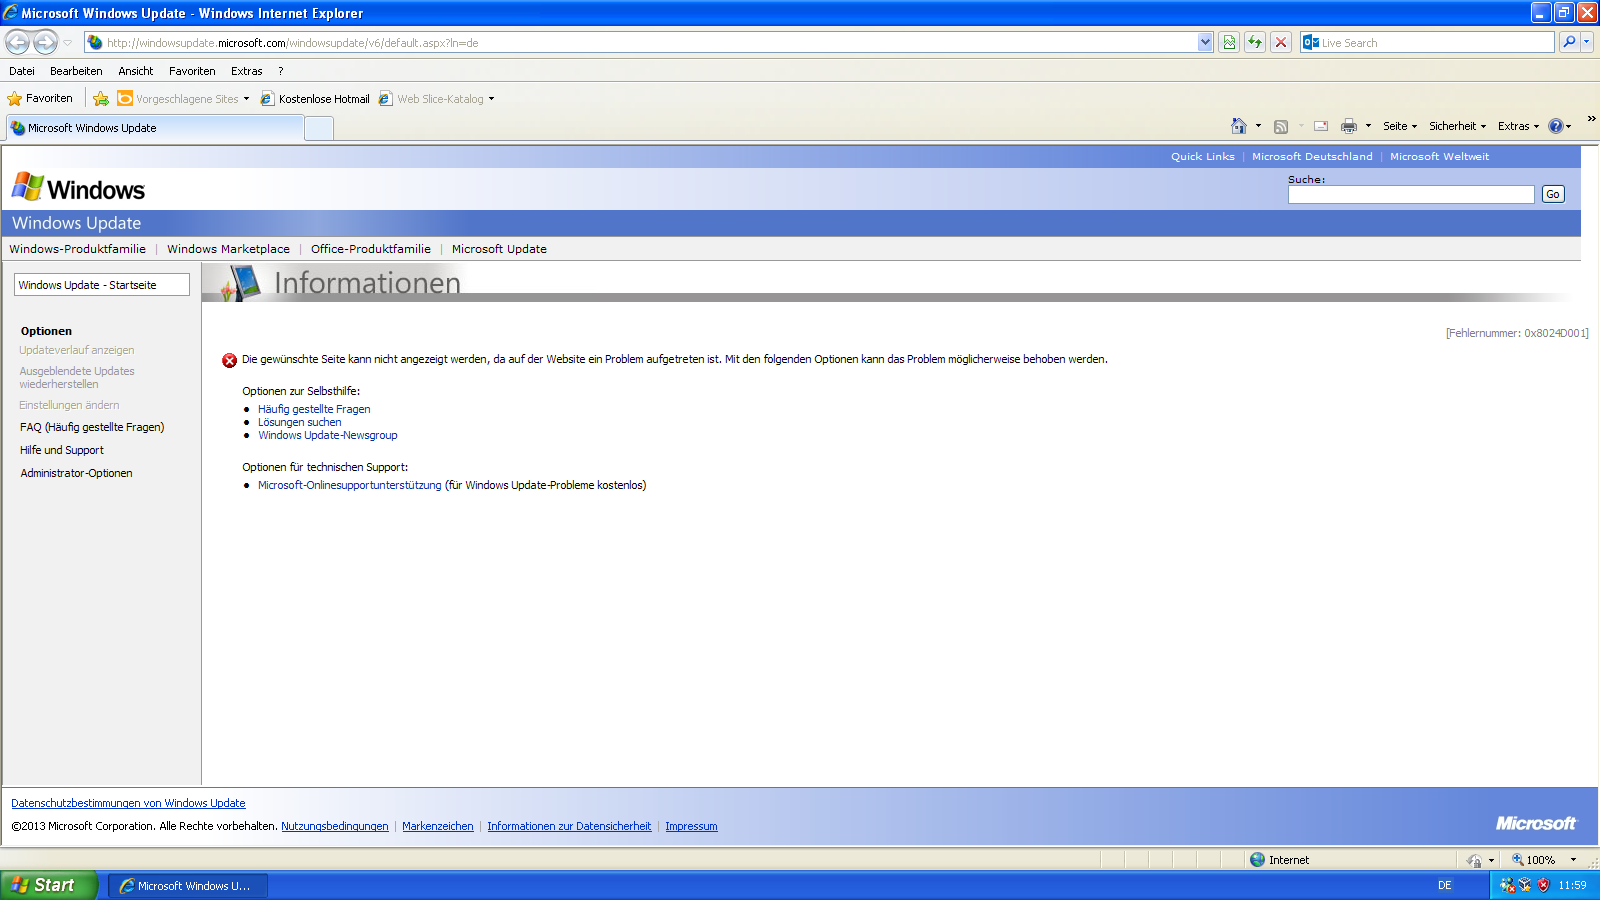The width and height of the screenshot is (1600, 900).
Task: Click the browser Forward arrow button
Action: 45,42
